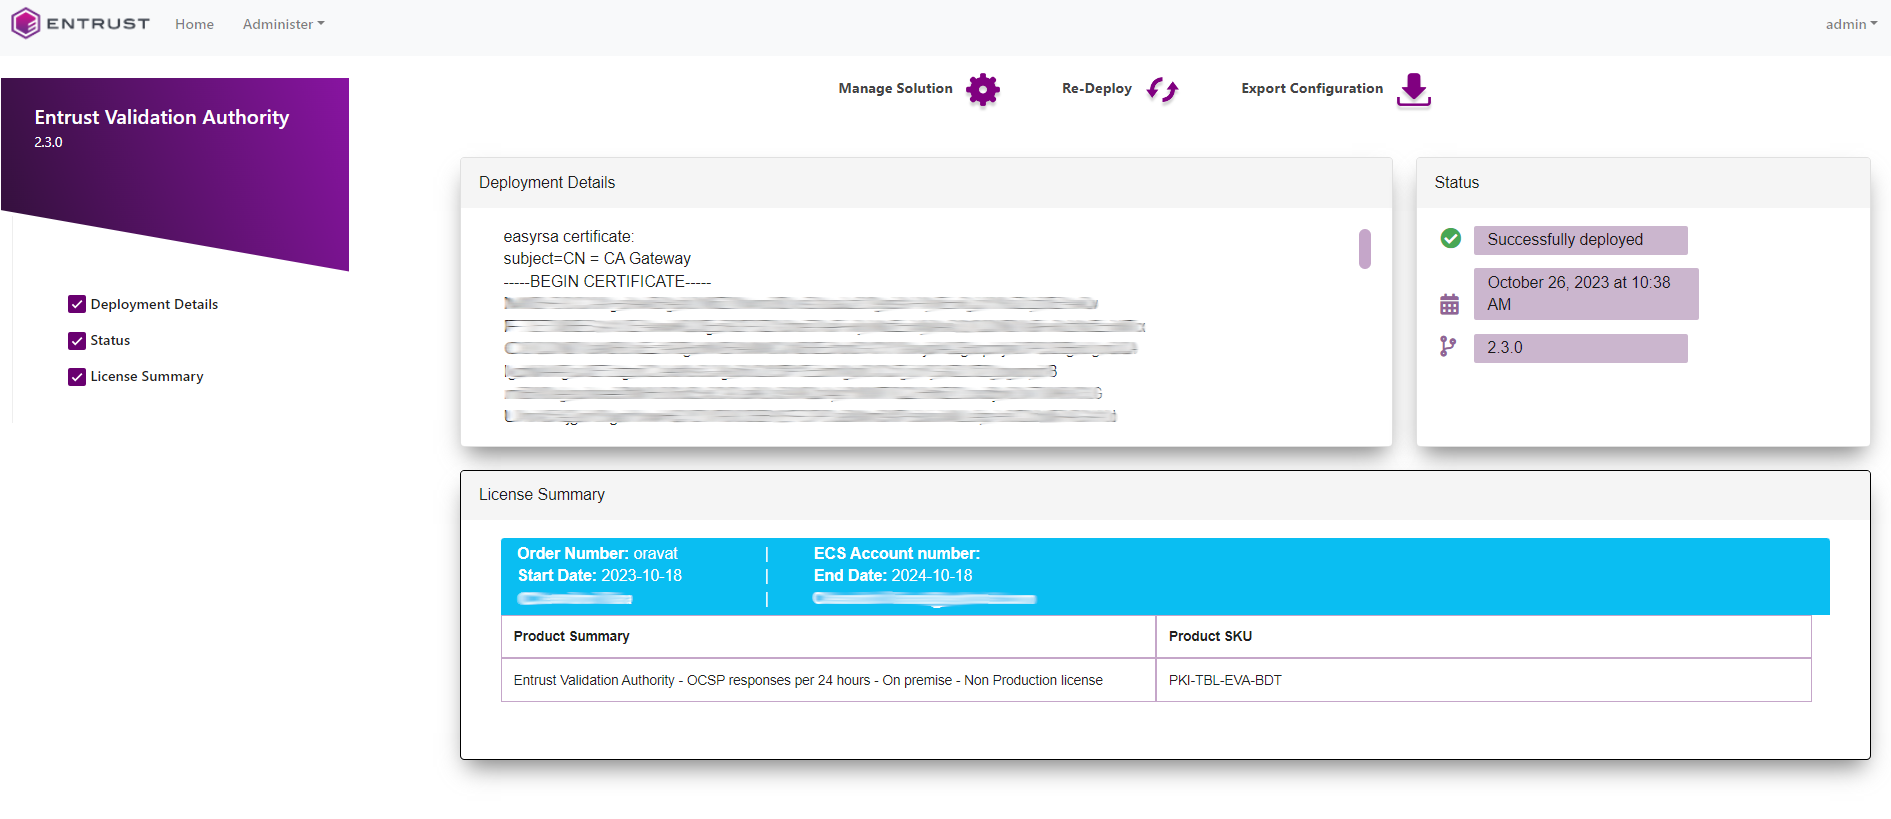Click the Product Summary column header

click(x=828, y=636)
